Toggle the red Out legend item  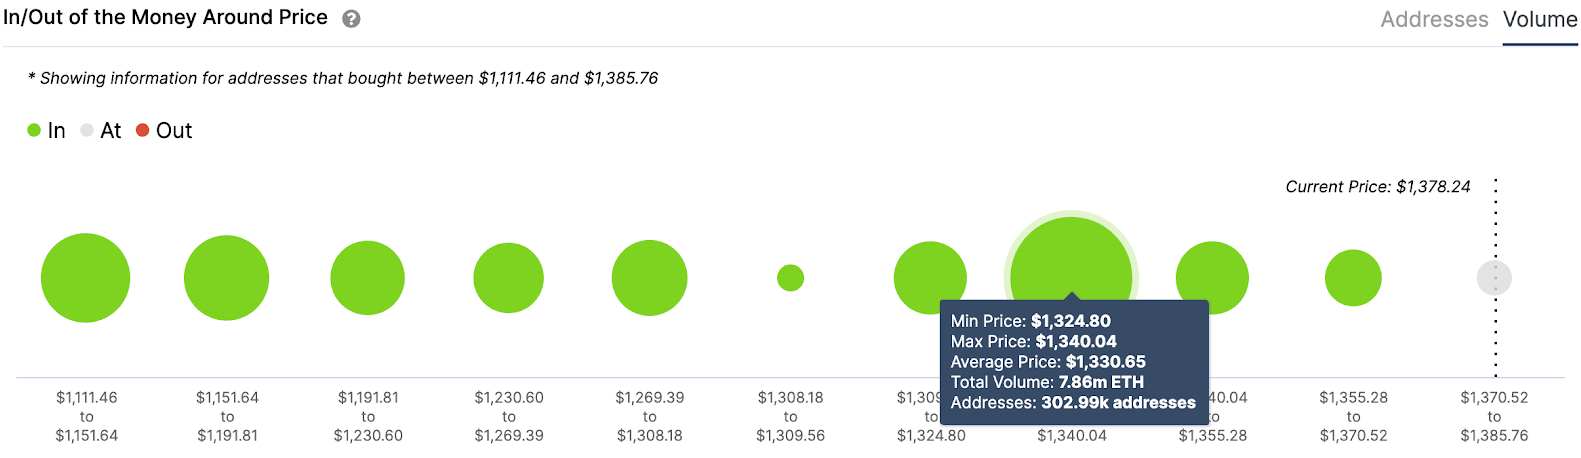click(164, 131)
